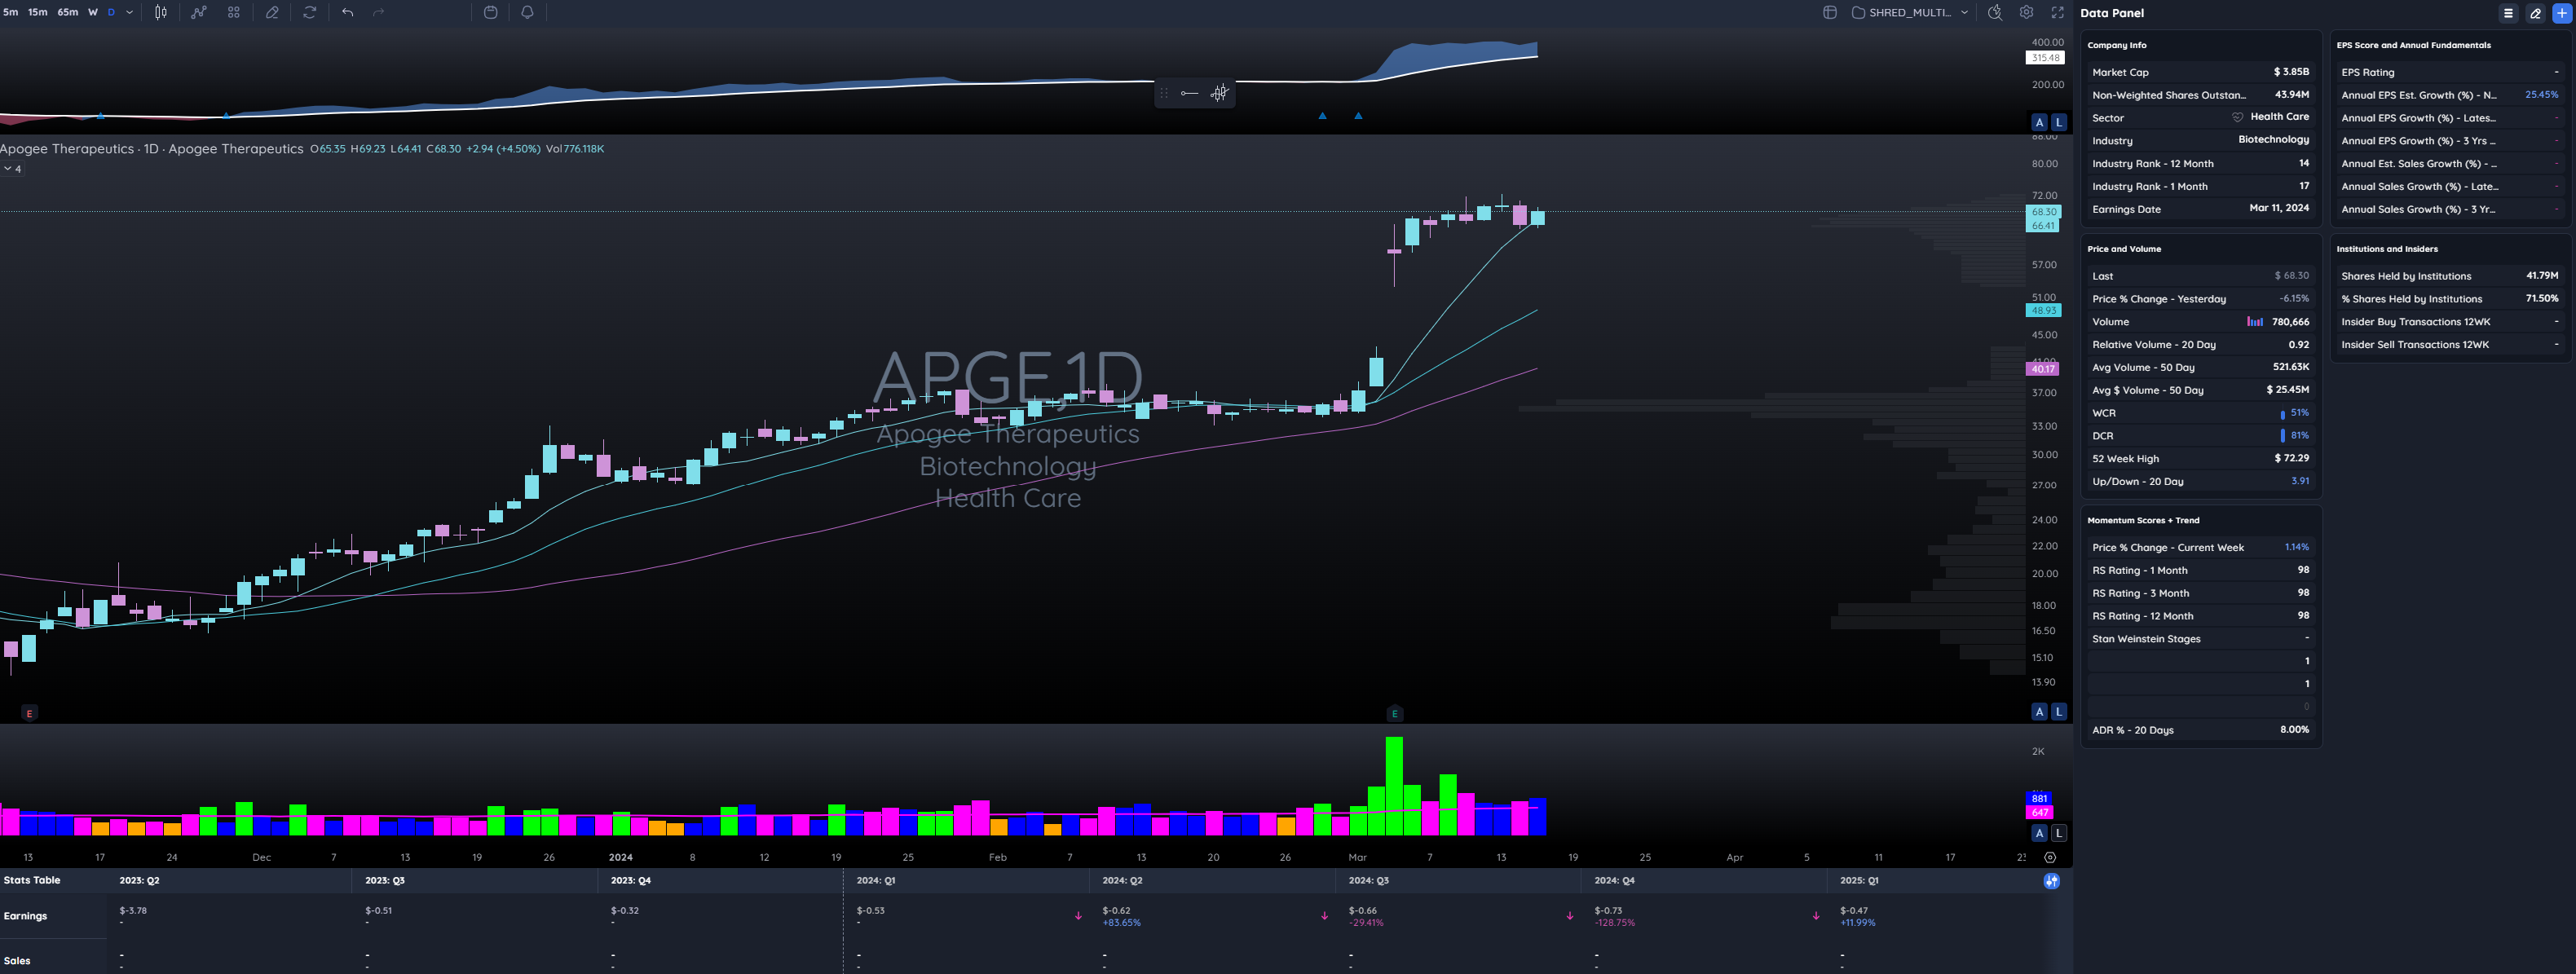Toggle log scale L on volume pane
The image size is (2576, 974).
pos(2058,833)
